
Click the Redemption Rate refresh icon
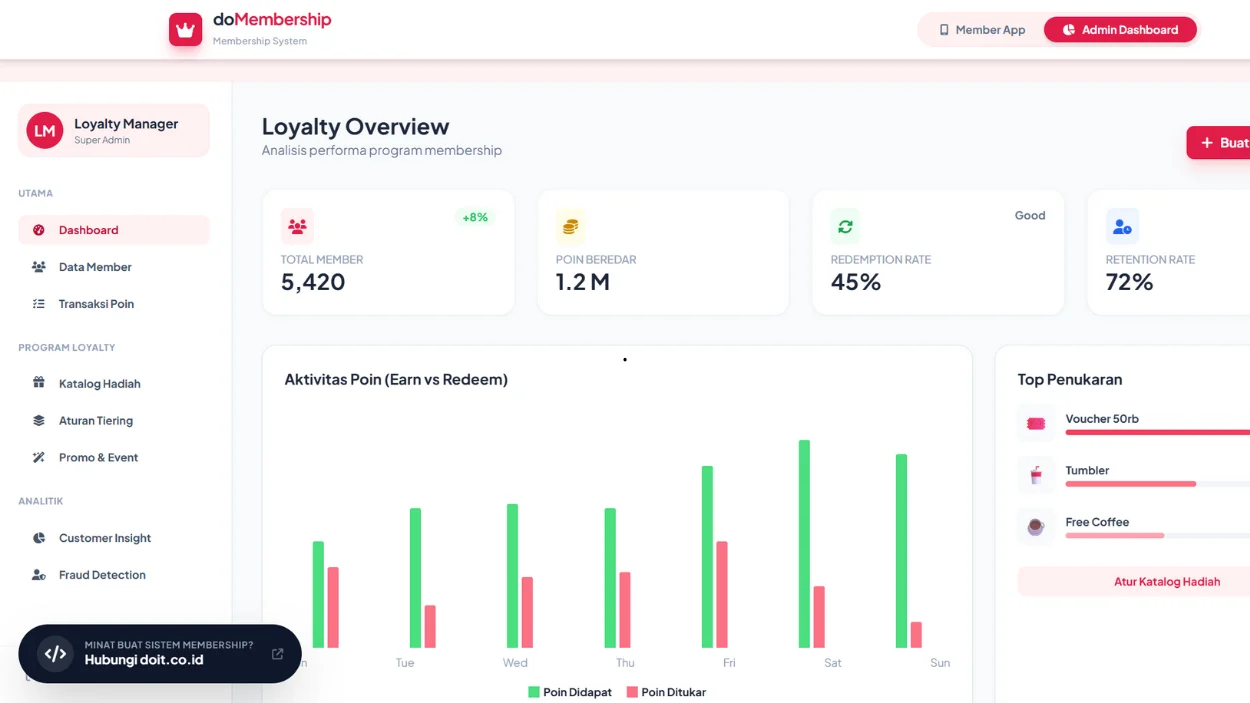[x=845, y=227]
